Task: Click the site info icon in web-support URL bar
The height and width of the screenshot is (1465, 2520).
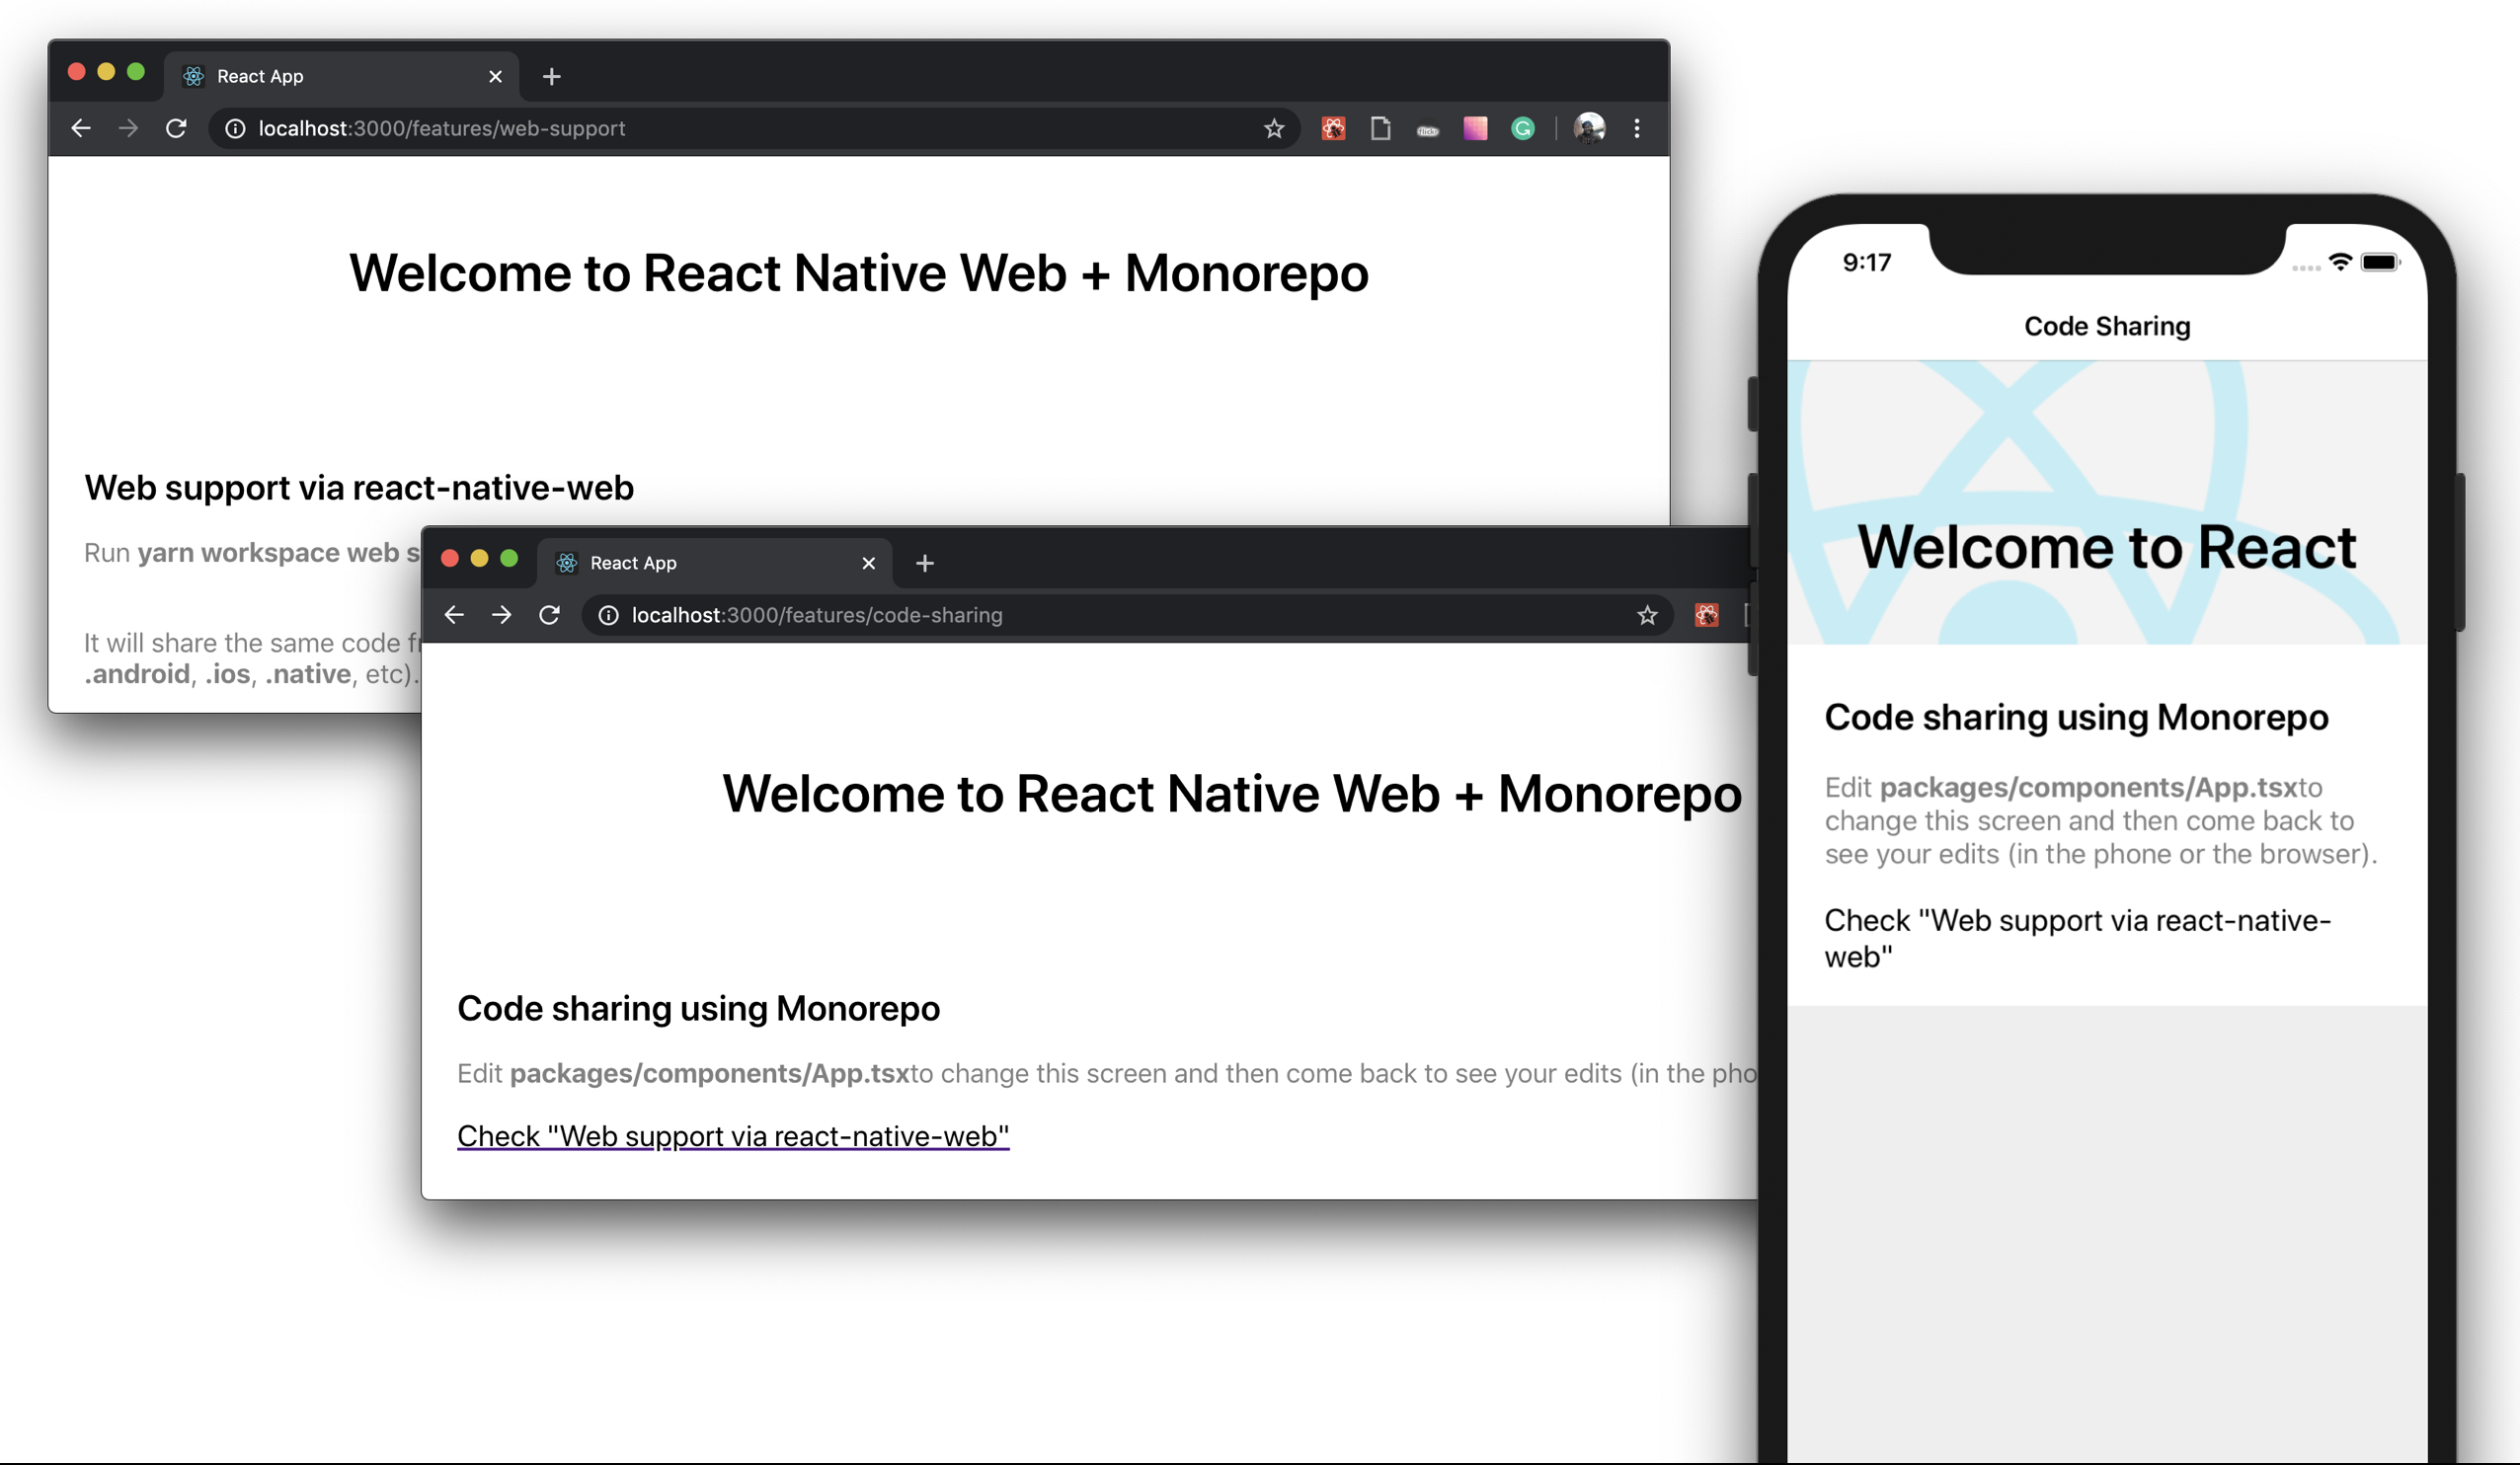Action: [x=235, y=128]
